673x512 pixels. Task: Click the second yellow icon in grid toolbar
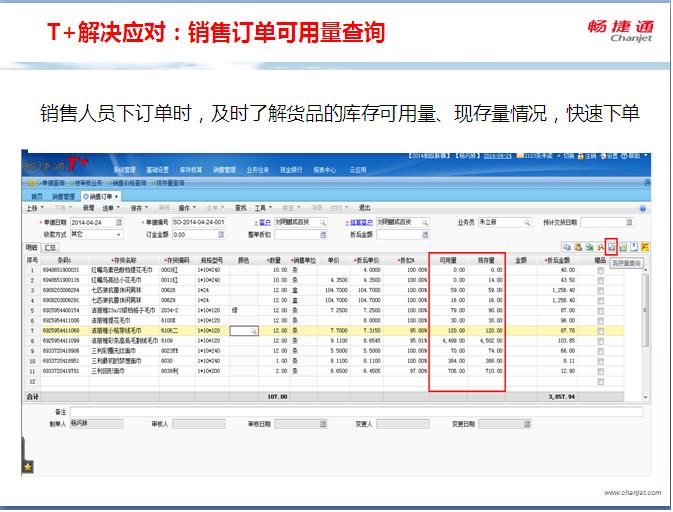tap(578, 247)
